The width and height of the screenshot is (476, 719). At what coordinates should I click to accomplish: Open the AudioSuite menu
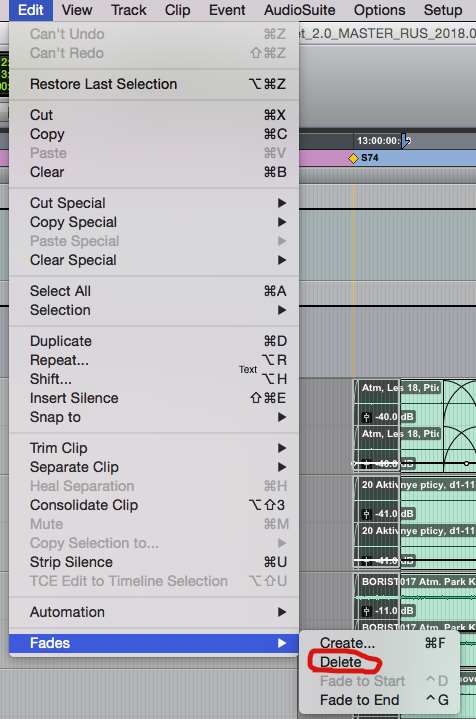click(299, 10)
